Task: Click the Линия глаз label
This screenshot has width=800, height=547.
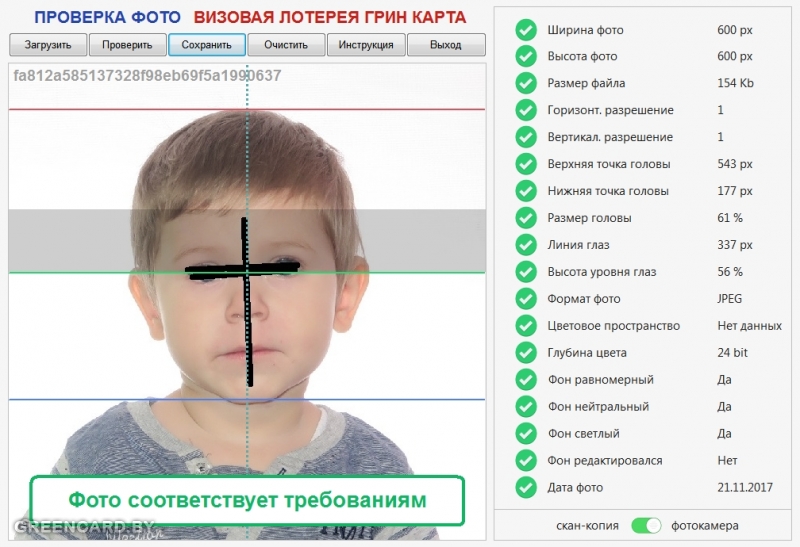Action: [578, 245]
